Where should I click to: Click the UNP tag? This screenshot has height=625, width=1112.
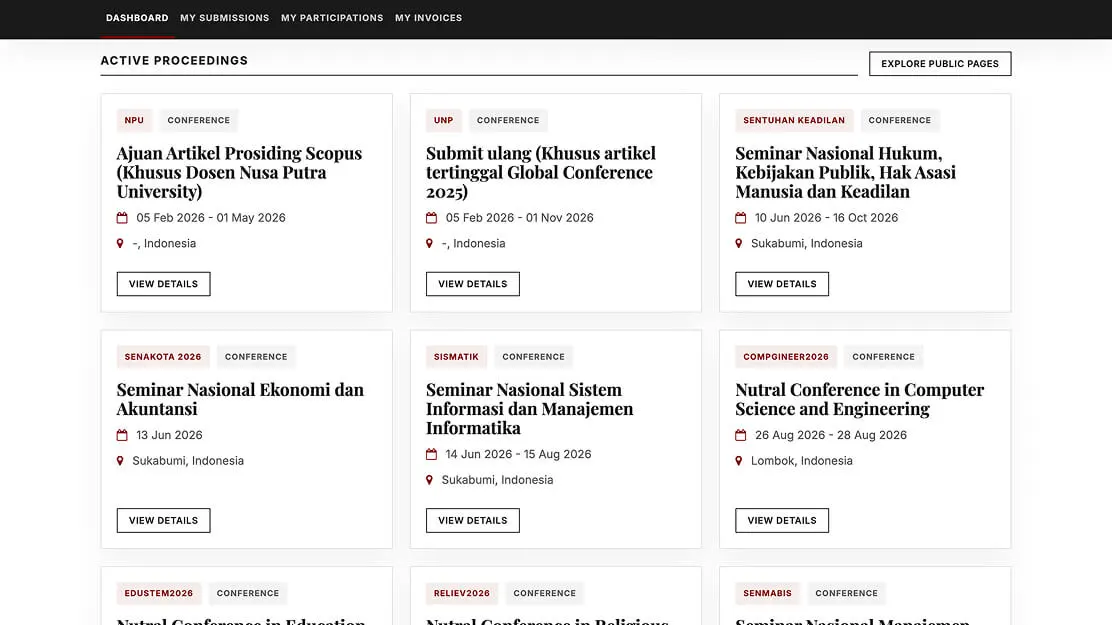(443, 120)
